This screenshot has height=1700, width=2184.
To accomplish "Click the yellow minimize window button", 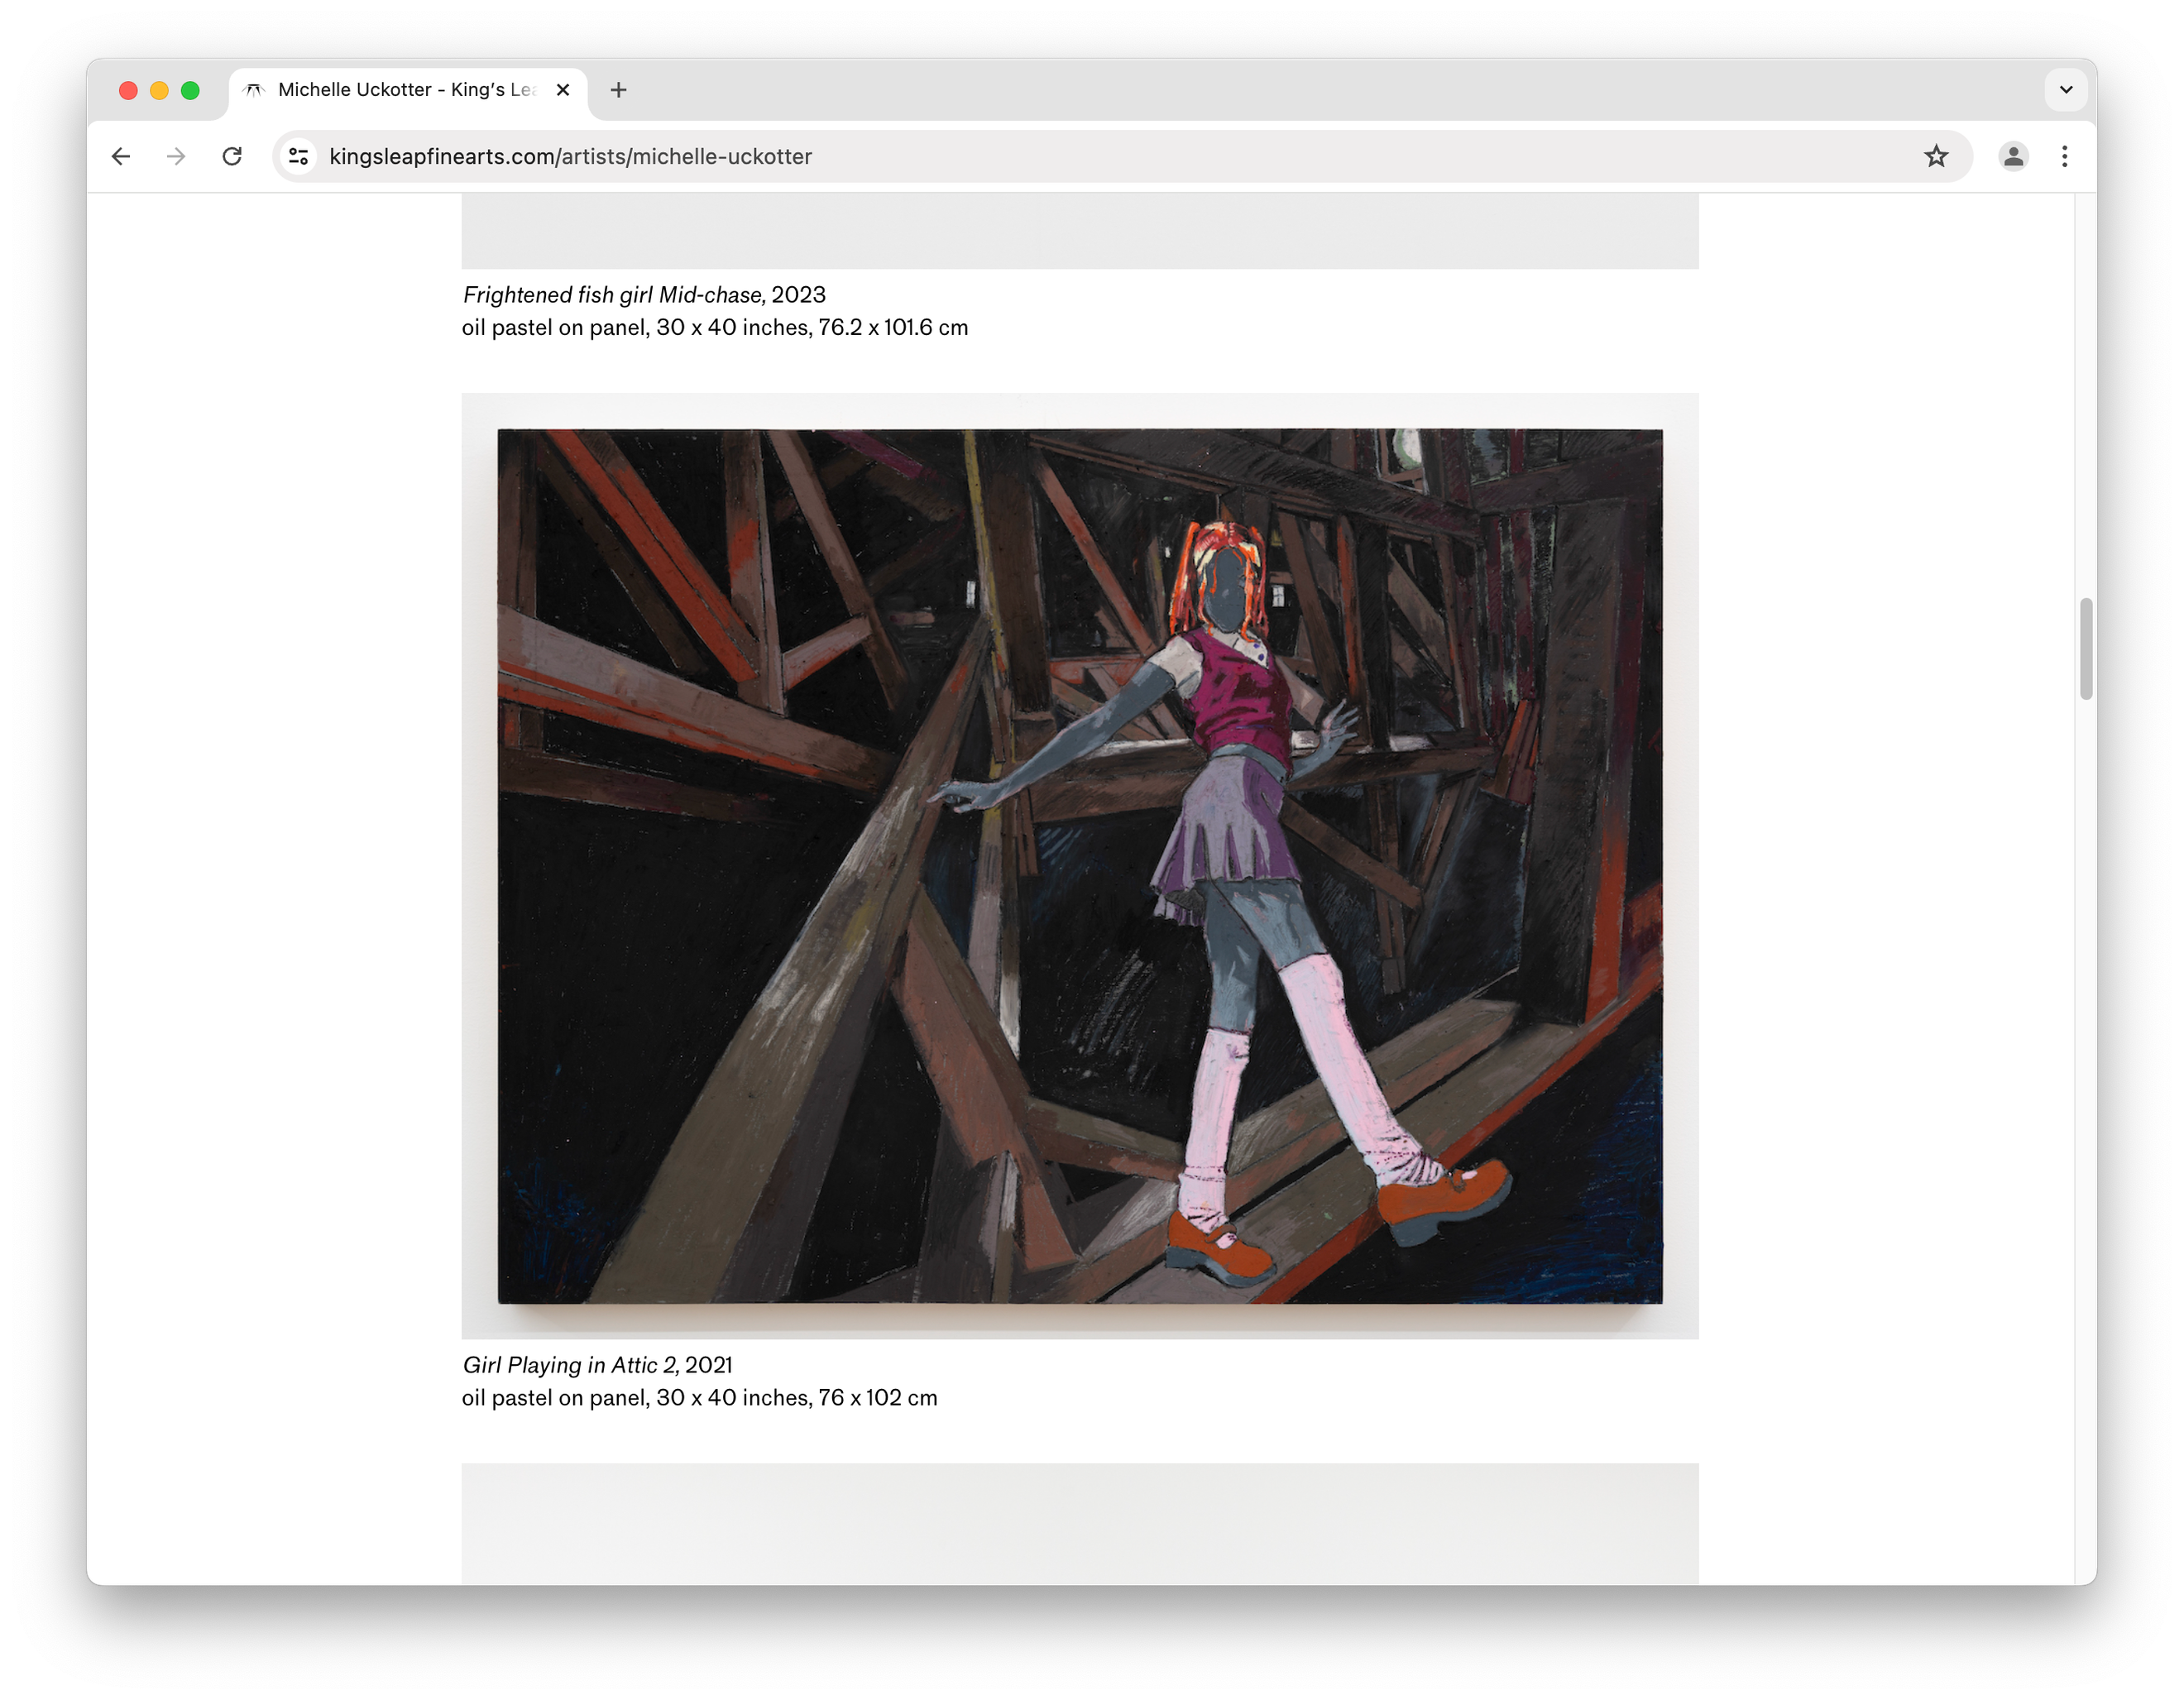I will (159, 90).
